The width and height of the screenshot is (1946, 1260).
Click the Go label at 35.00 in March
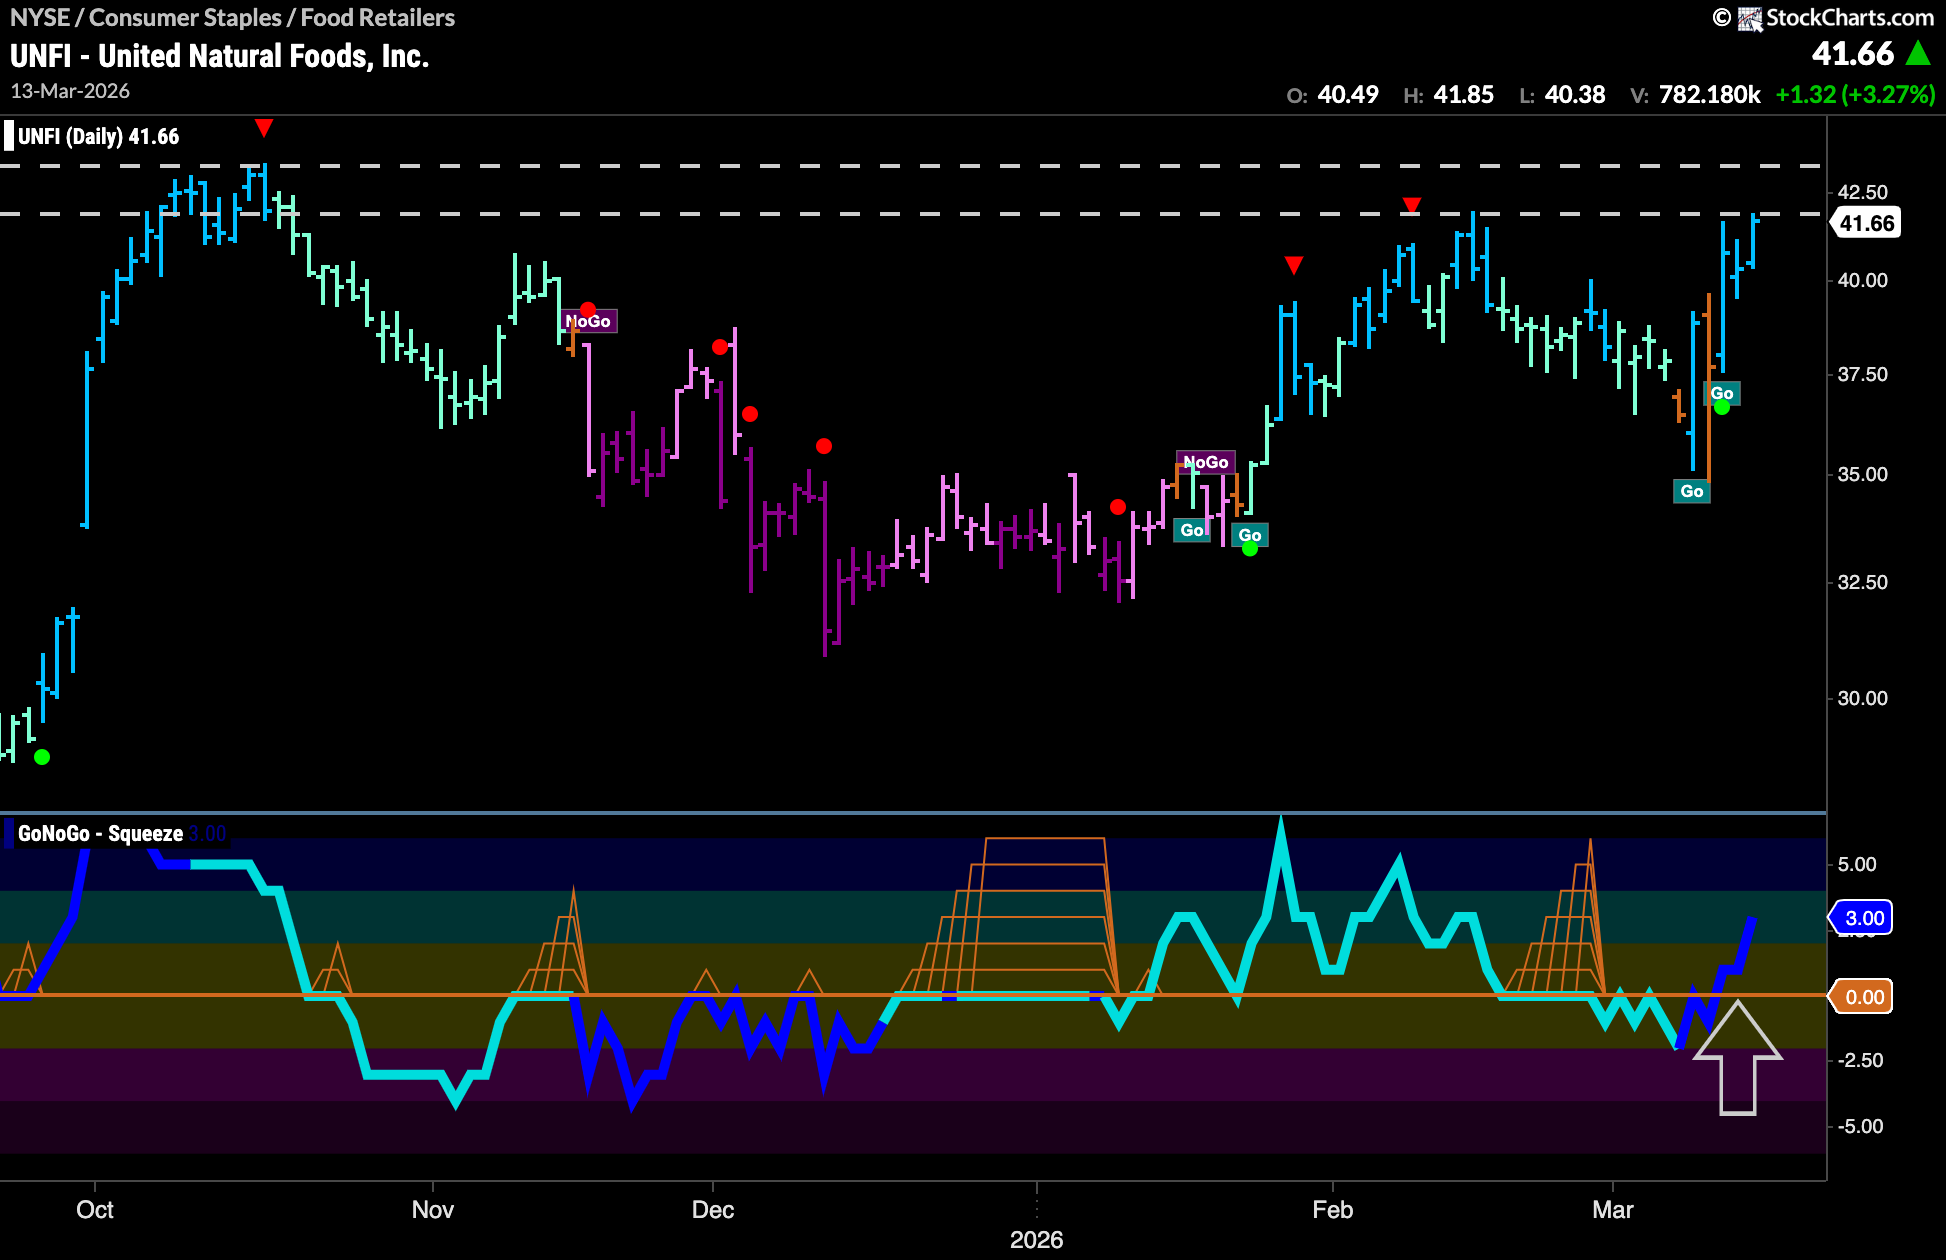click(1692, 491)
